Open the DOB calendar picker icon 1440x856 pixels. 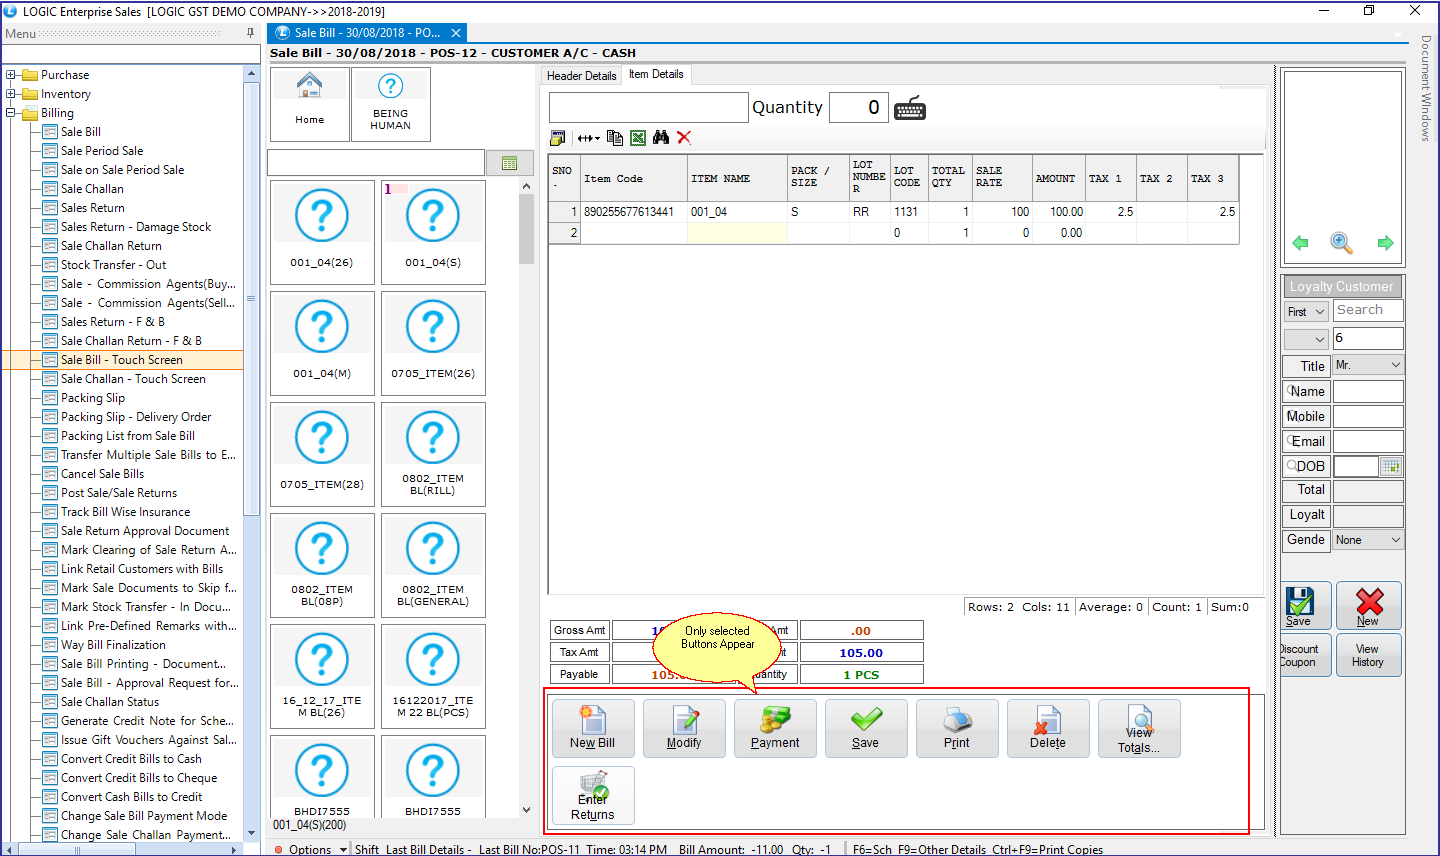[1391, 467]
